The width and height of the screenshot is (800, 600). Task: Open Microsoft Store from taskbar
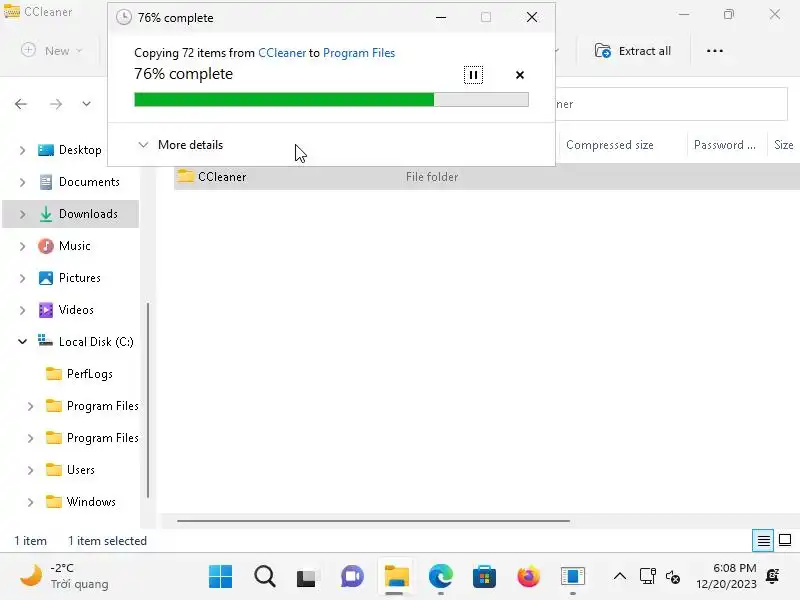(484, 577)
